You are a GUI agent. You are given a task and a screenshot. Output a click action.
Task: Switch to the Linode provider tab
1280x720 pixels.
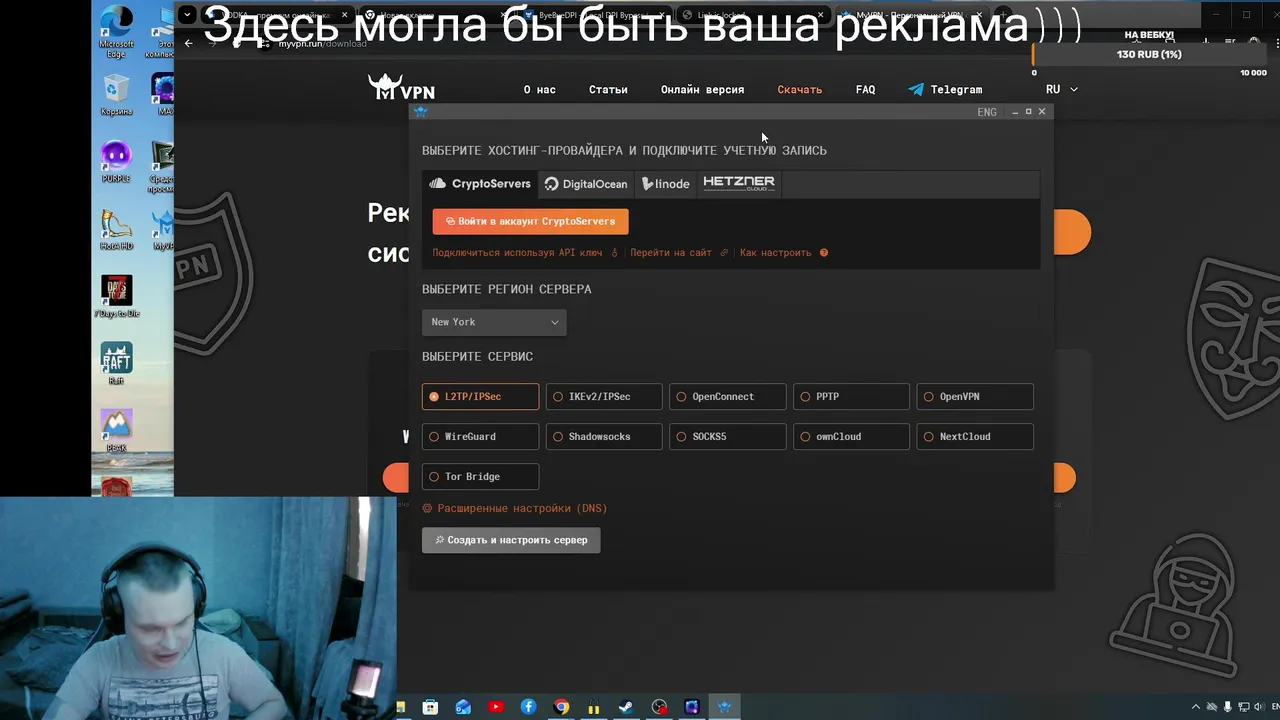click(666, 184)
